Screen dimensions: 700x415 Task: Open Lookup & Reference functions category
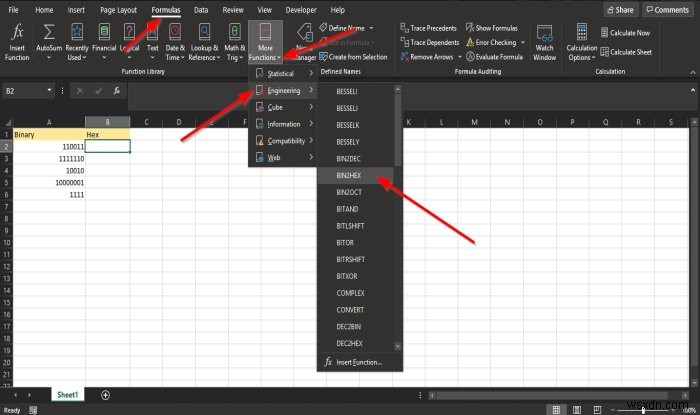pyautogui.click(x=204, y=42)
